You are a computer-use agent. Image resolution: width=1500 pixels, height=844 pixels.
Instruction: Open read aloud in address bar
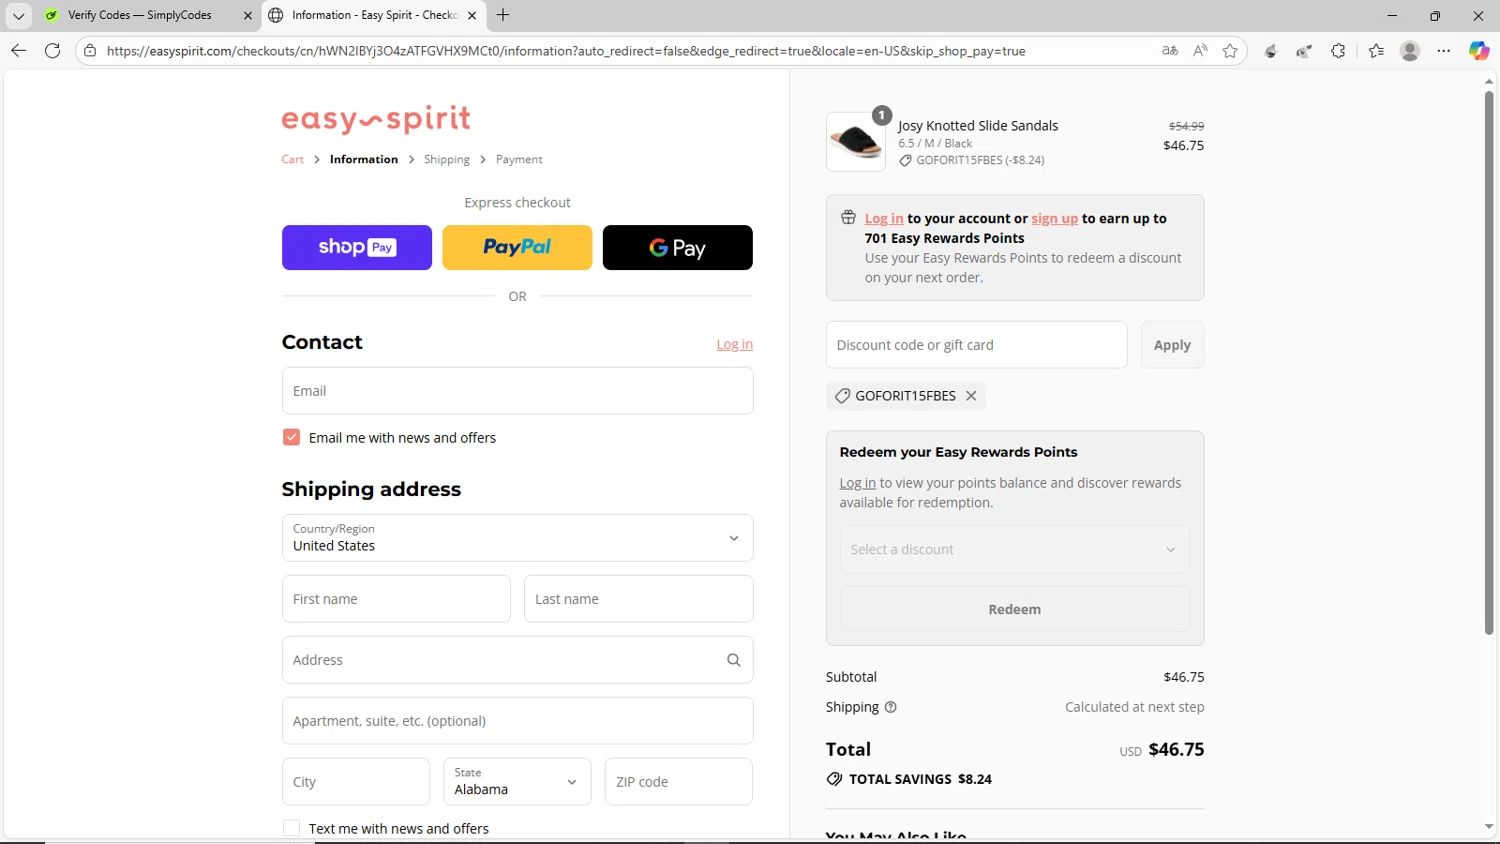point(1200,50)
